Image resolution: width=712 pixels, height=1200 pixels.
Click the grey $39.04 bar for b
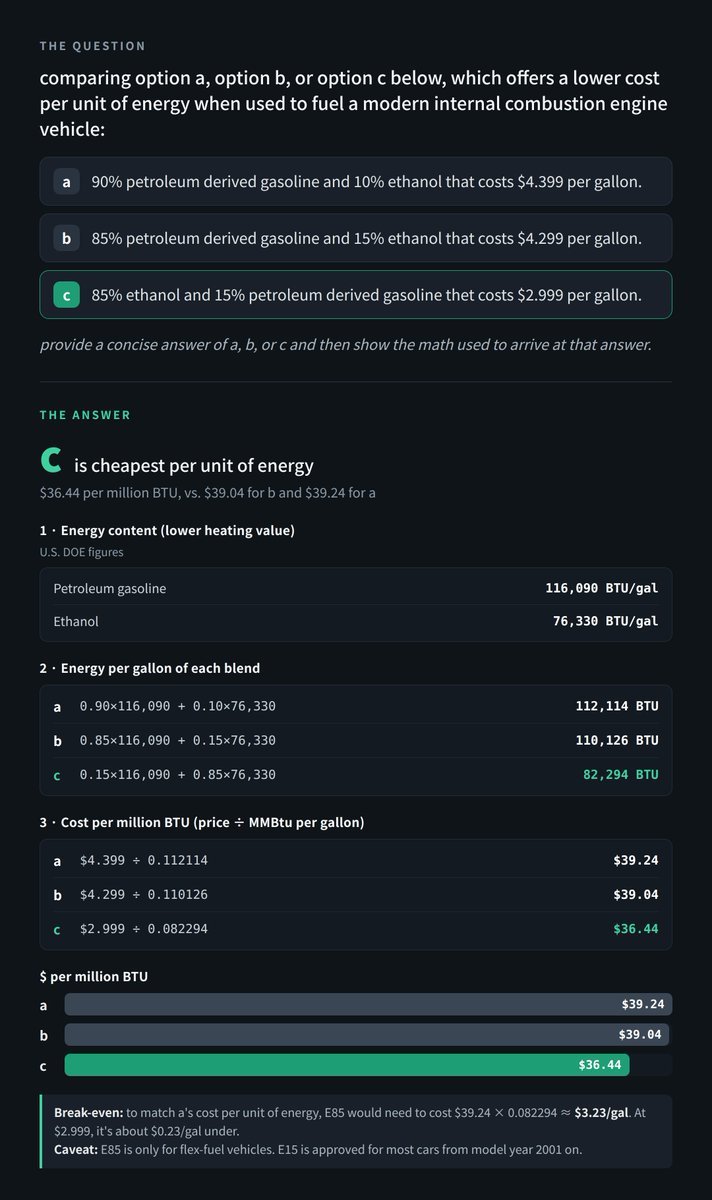(x=367, y=1034)
